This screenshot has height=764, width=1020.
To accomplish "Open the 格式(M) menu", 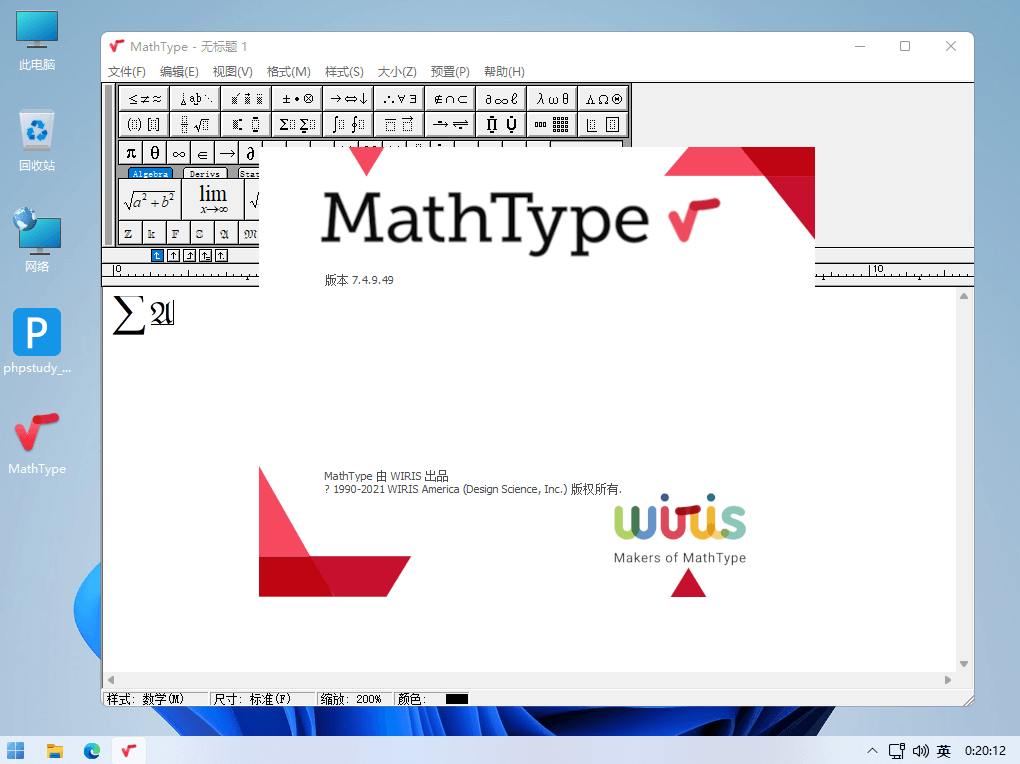I will pos(288,72).
